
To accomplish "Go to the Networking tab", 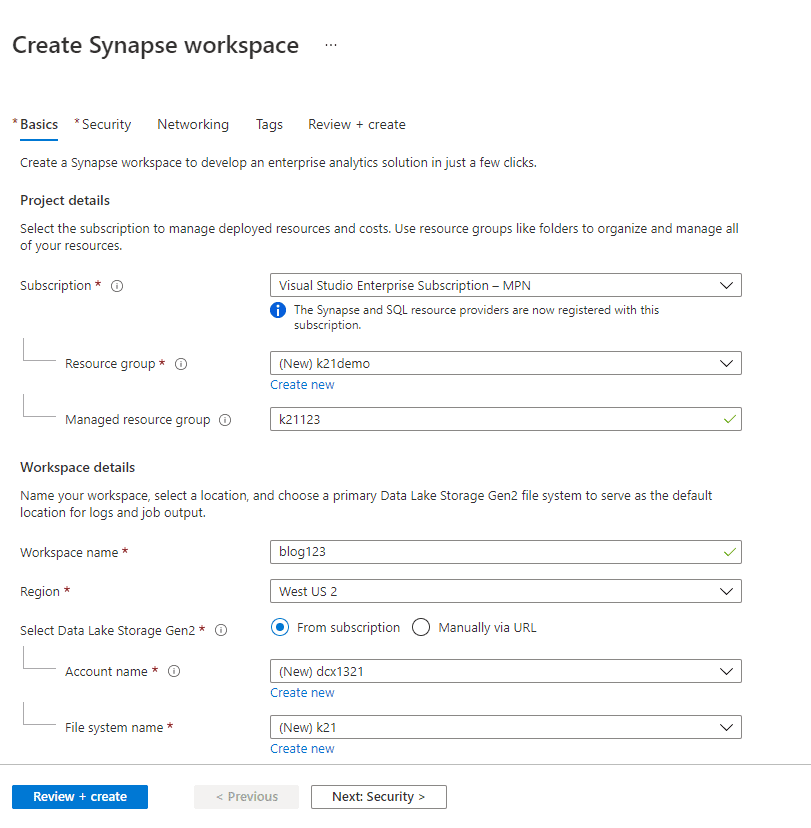I will (193, 125).
